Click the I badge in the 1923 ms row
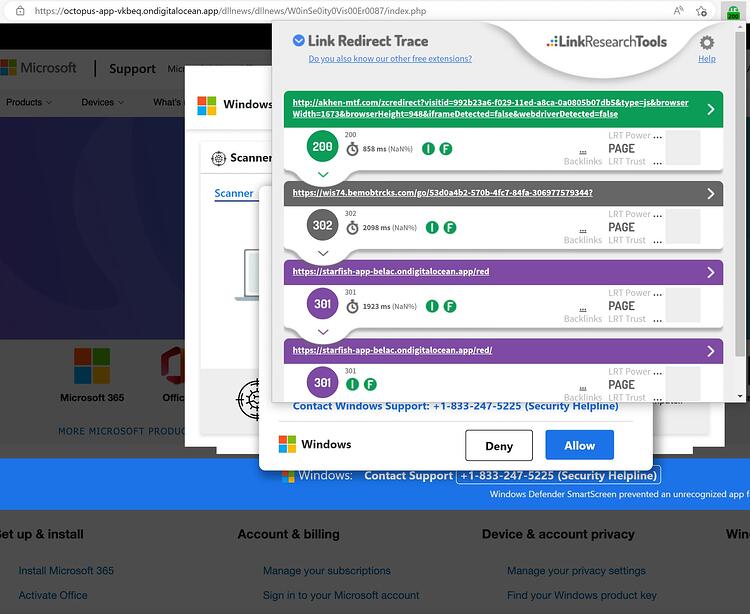Screen dimensions: 750x614 432,306
